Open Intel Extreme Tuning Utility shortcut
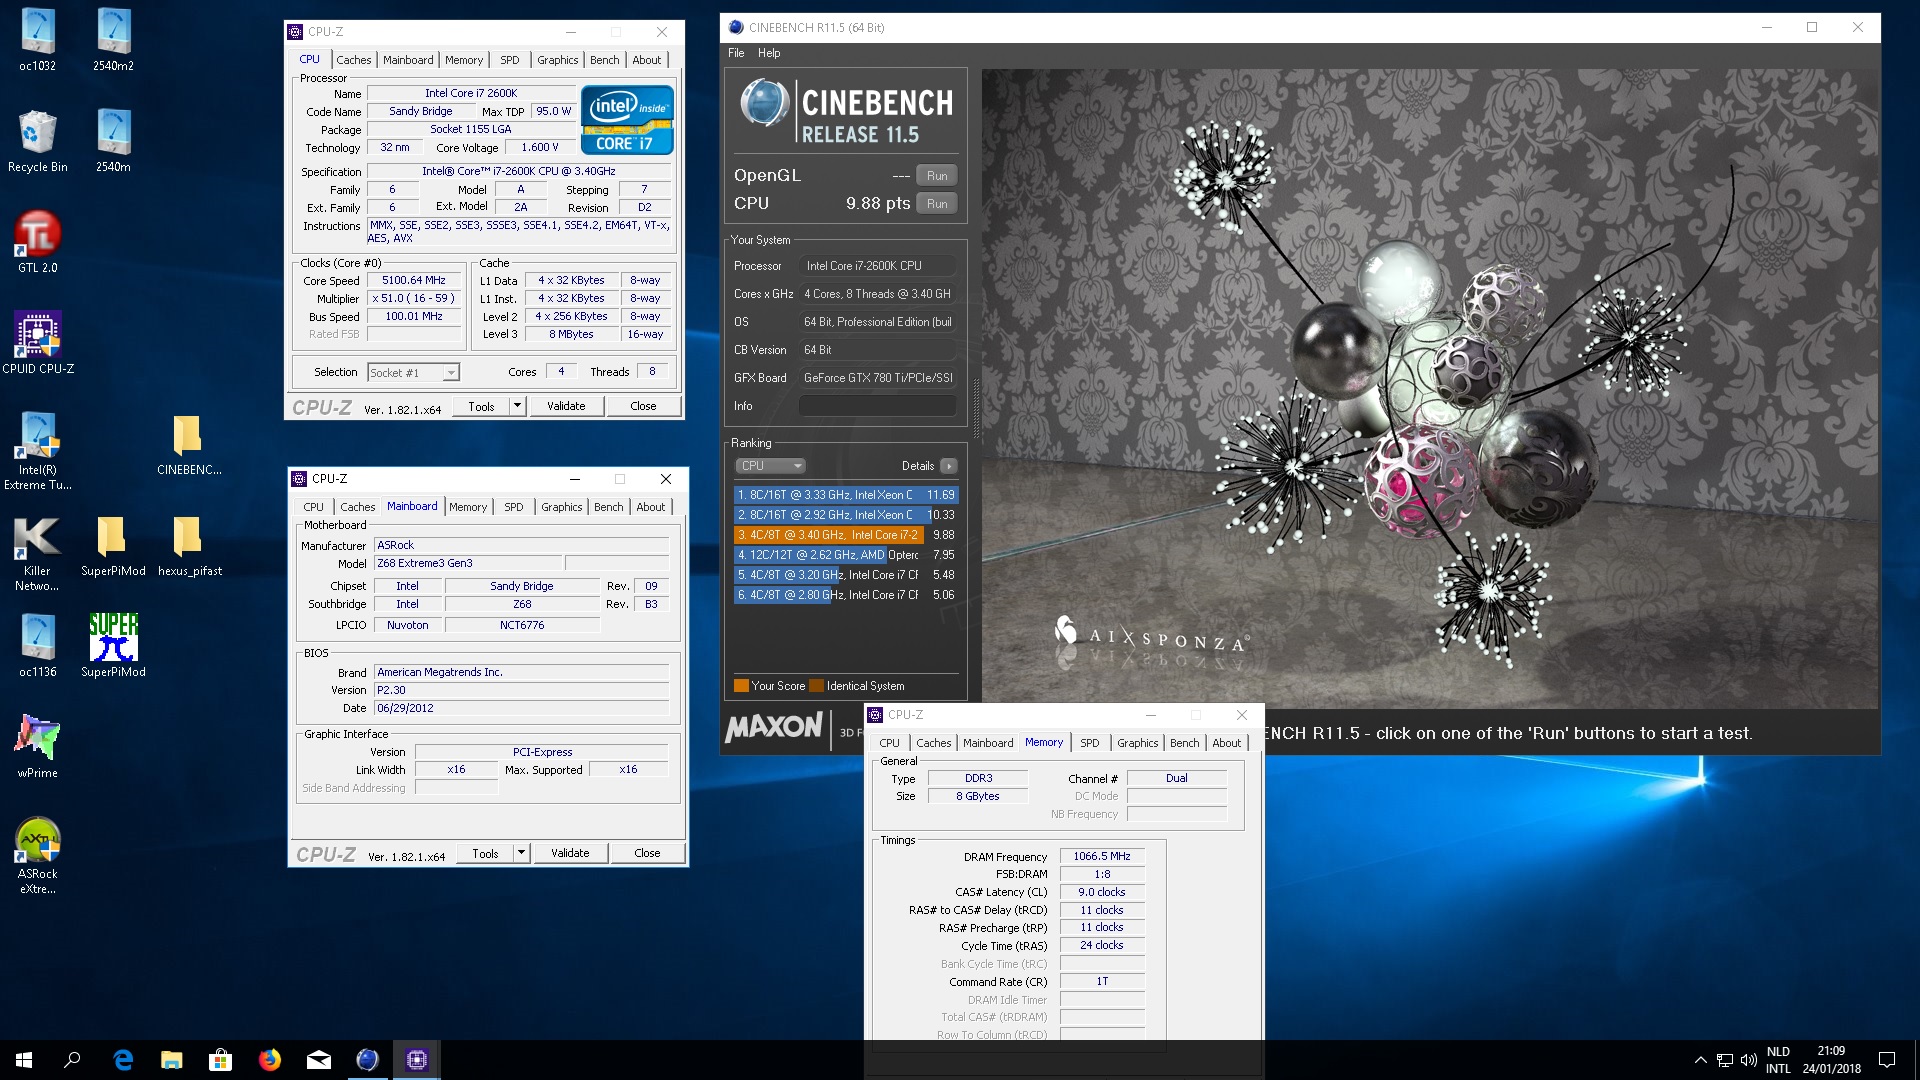 point(38,451)
